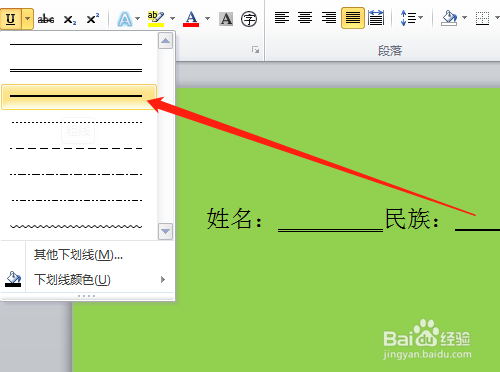Image resolution: width=500 pixels, height=372 pixels.
Task: Click the double-underlined blank after 姓名
Action: (330, 229)
